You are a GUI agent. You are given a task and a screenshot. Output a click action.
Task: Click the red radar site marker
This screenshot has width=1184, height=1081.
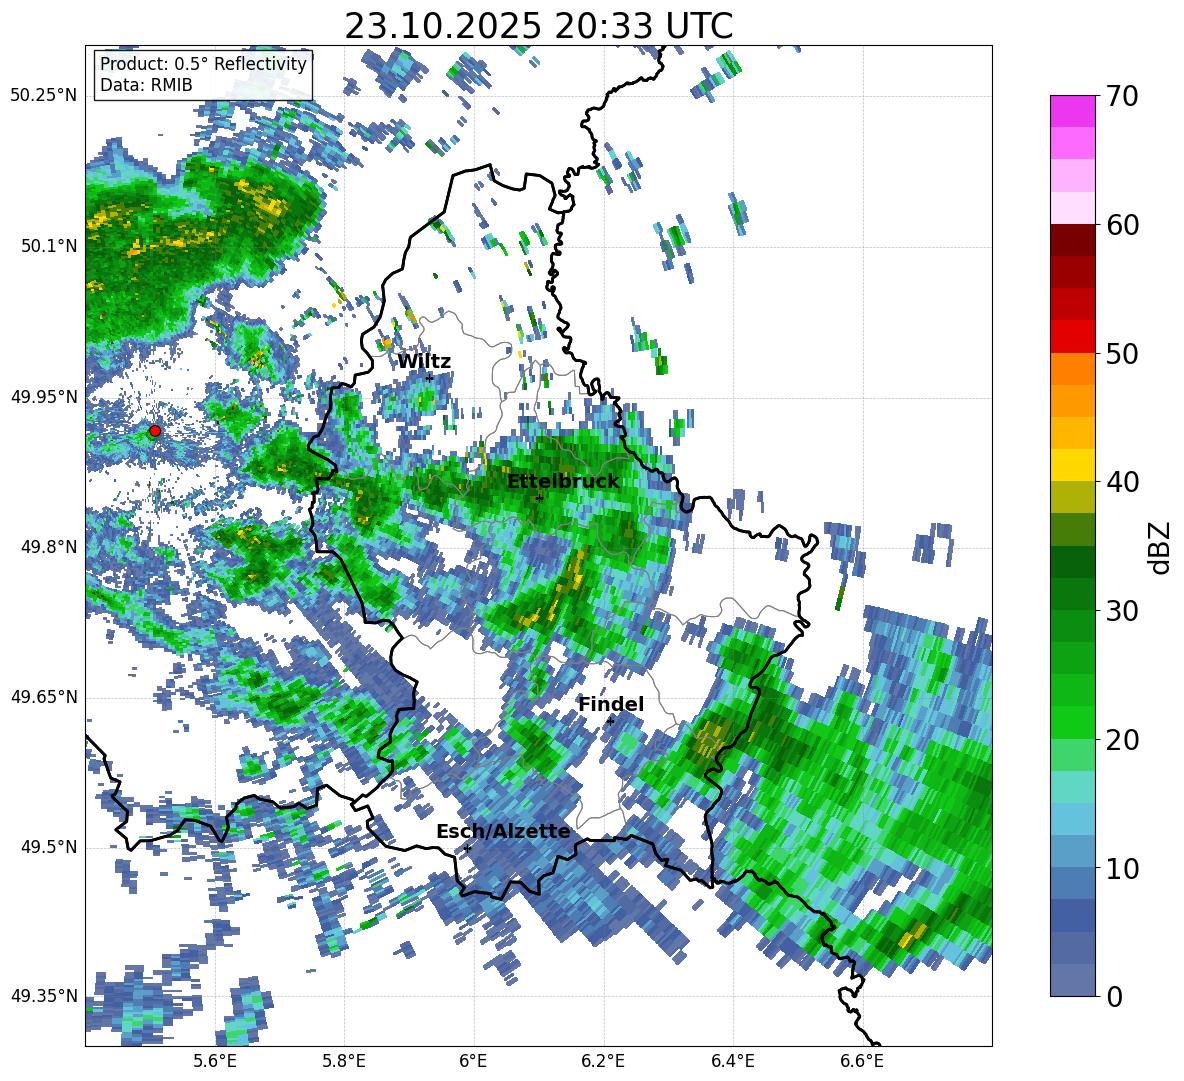click(x=155, y=431)
